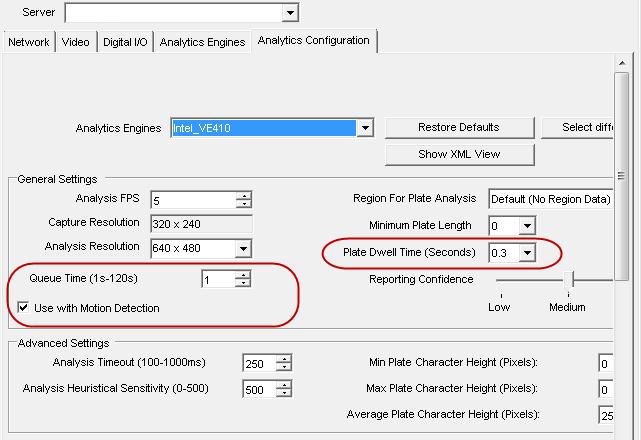Decrease Analysis Heuristical Sensitivity spinner value

click(283, 393)
